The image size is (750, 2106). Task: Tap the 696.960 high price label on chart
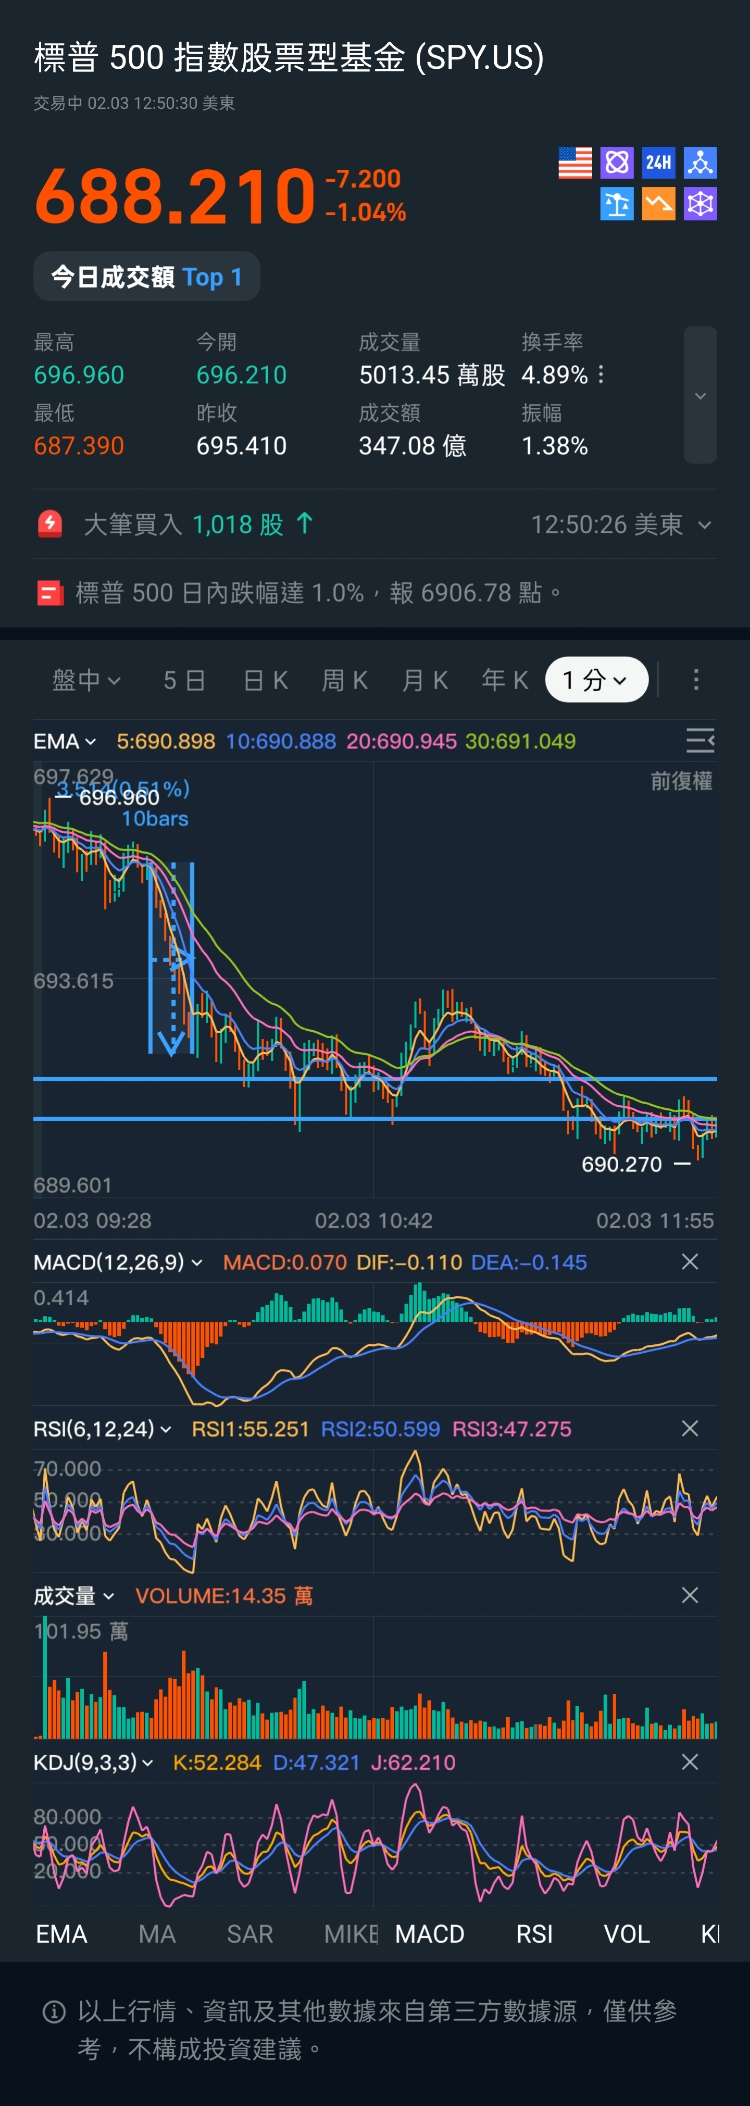(x=119, y=797)
